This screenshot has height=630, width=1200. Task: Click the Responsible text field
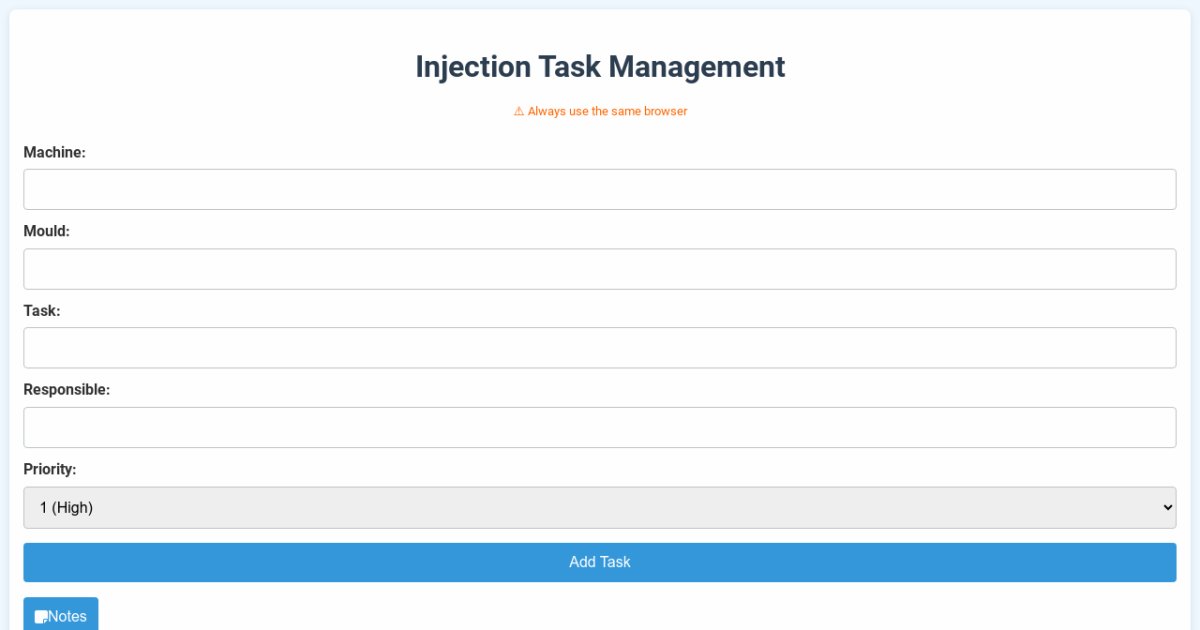[x=599, y=427]
